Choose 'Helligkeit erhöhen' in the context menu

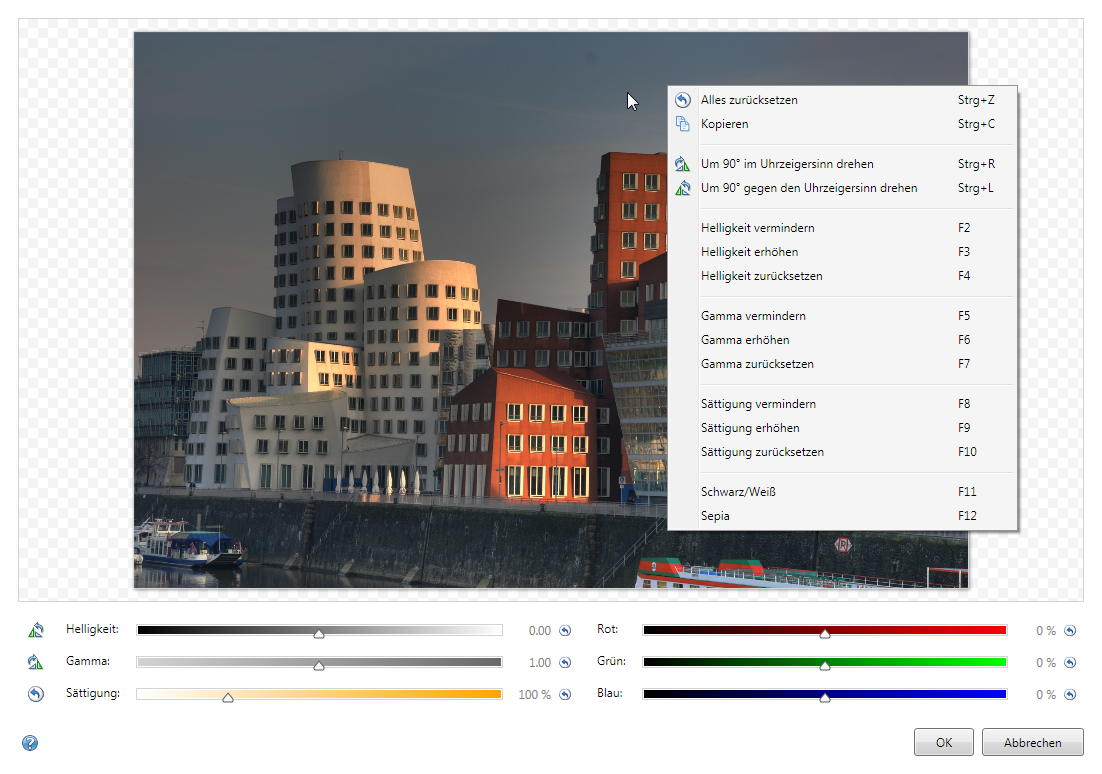(x=749, y=252)
